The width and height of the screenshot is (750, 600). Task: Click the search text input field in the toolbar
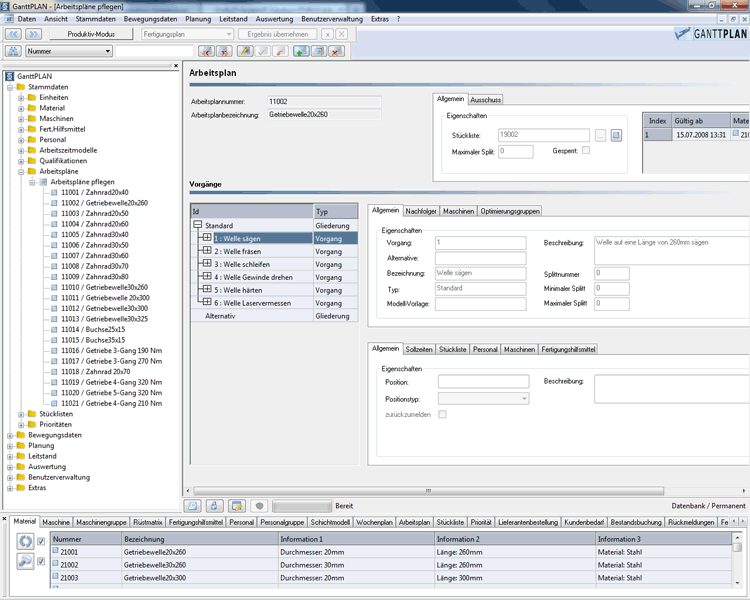(x=154, y=51)
